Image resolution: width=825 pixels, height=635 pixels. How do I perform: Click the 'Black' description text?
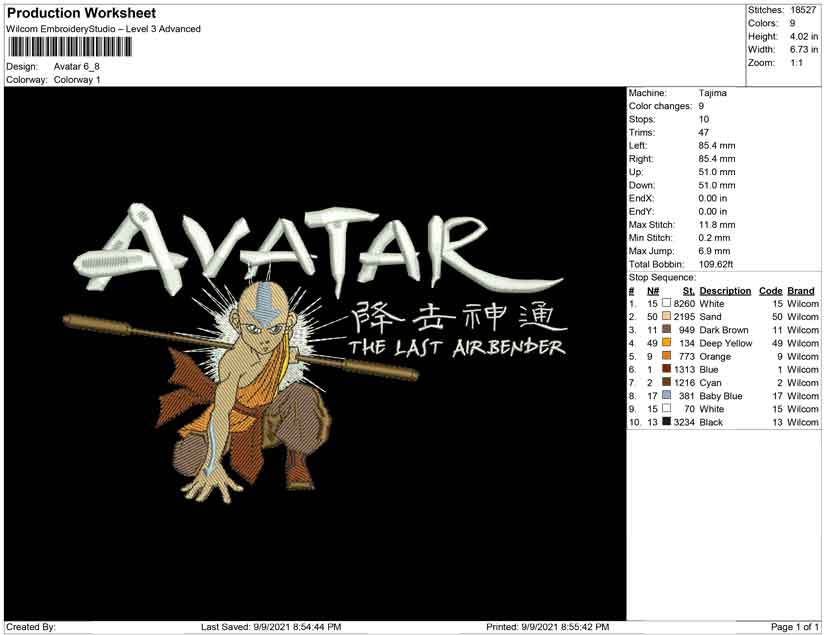tap(711, 422)
